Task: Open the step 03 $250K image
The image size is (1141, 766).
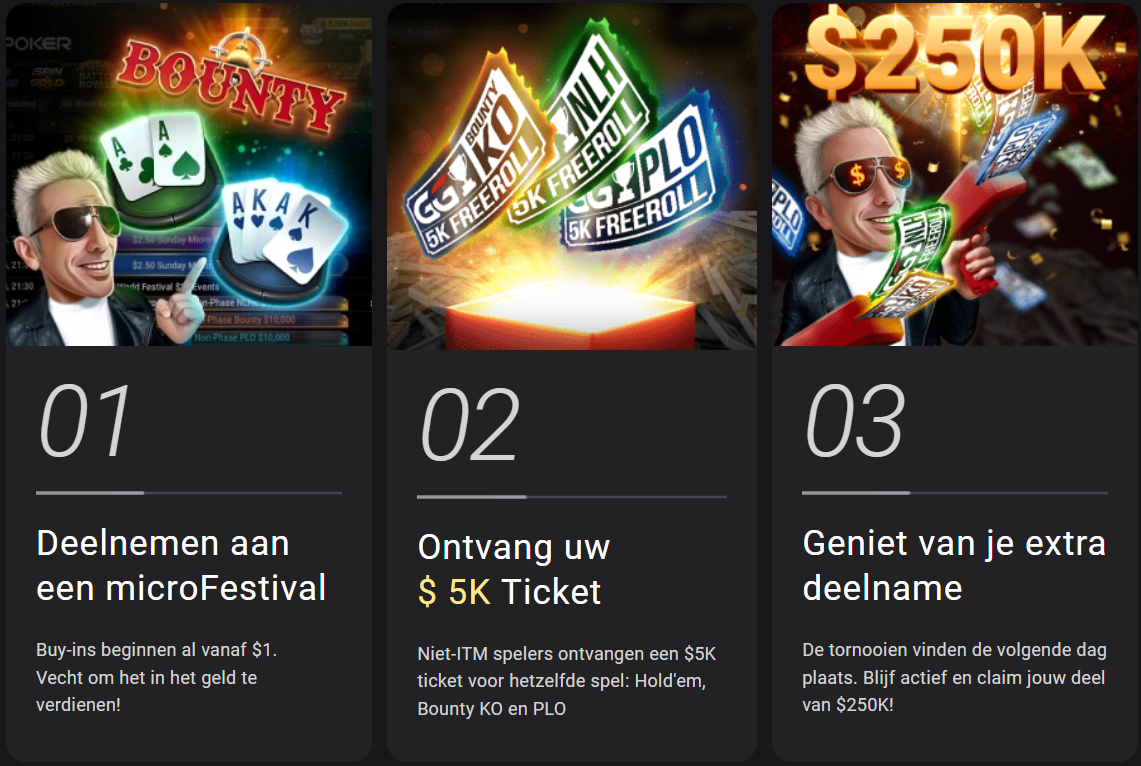Action: click(955, 175)
